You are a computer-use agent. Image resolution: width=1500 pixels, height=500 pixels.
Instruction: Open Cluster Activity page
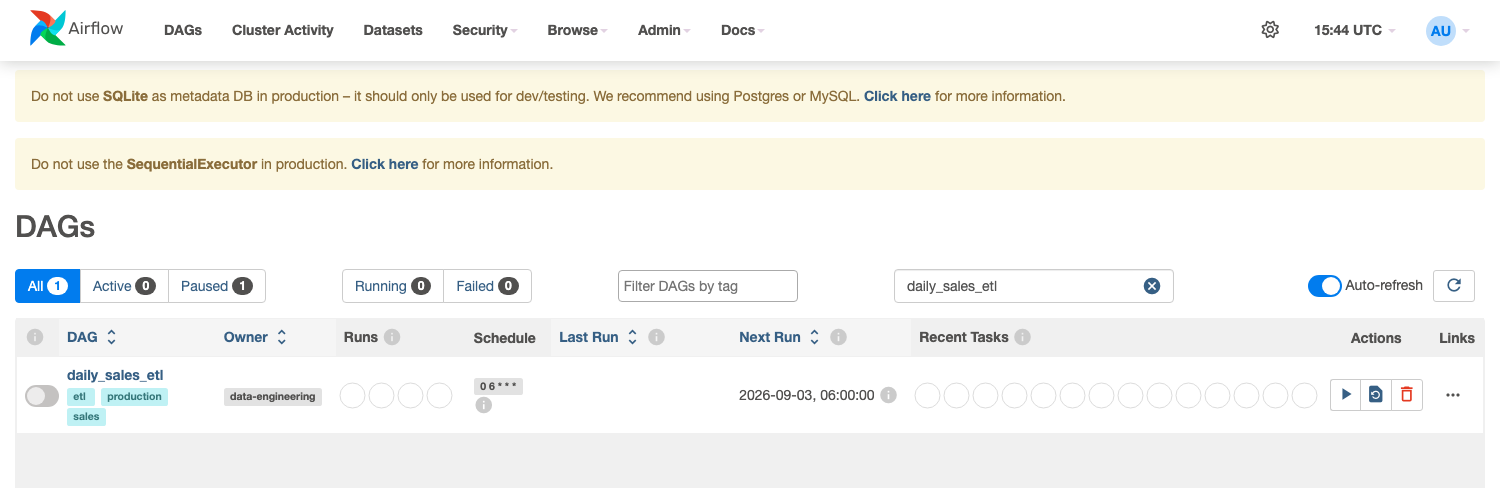[283, 30]
